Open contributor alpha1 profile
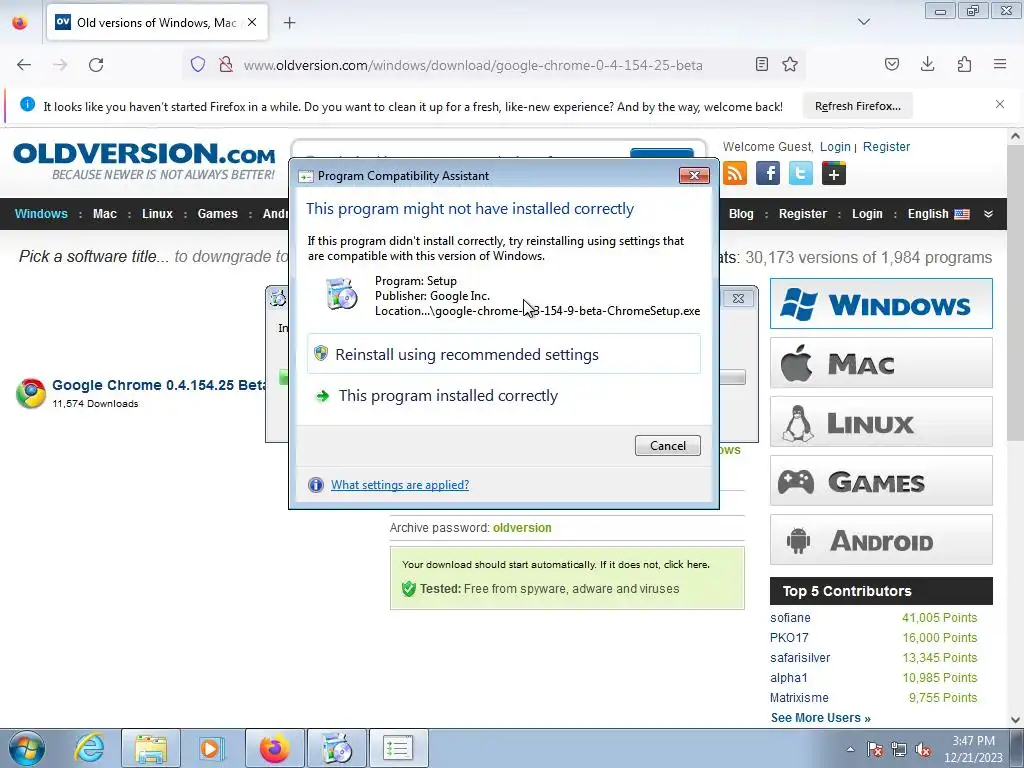The height and width of the screenshot is (768, 1024). [x=788, y=677]
